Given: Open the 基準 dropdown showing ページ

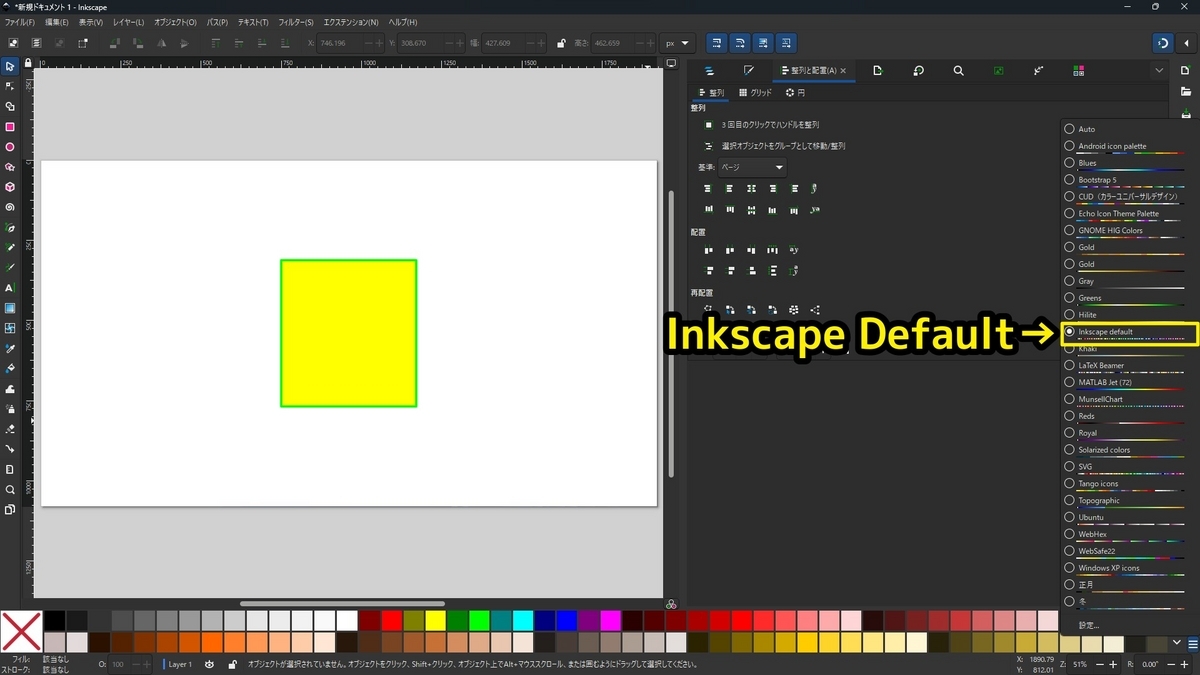Looking at the screenshot, I should (750, 167).
